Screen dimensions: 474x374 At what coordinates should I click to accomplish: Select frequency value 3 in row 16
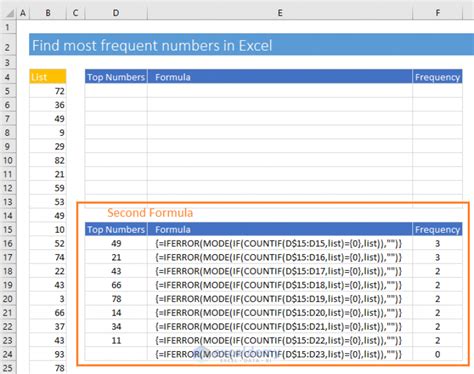437,243
